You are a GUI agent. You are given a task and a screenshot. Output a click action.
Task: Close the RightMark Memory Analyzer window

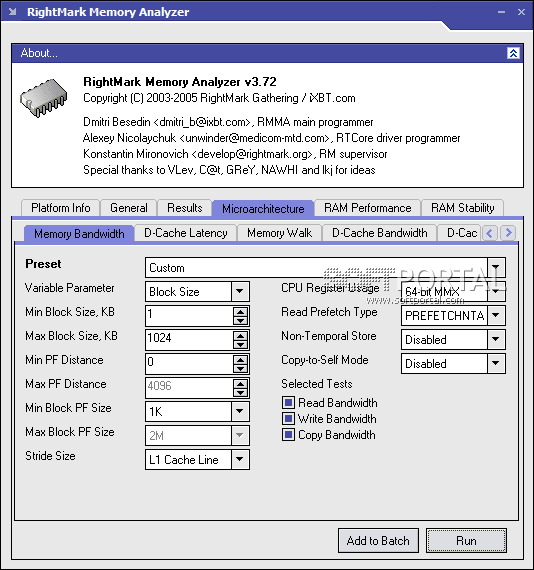click(521, 12)
